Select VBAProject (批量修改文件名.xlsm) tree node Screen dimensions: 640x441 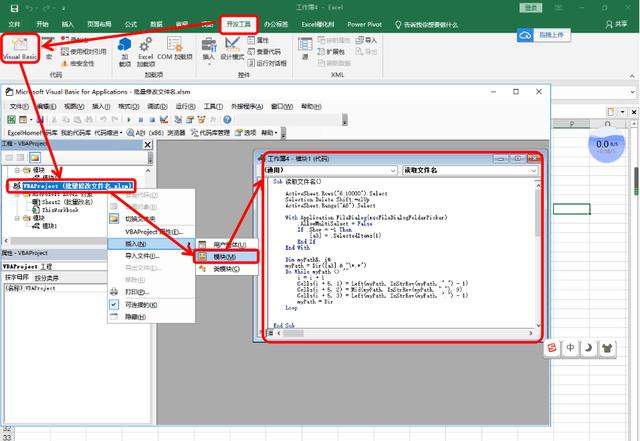78,186
